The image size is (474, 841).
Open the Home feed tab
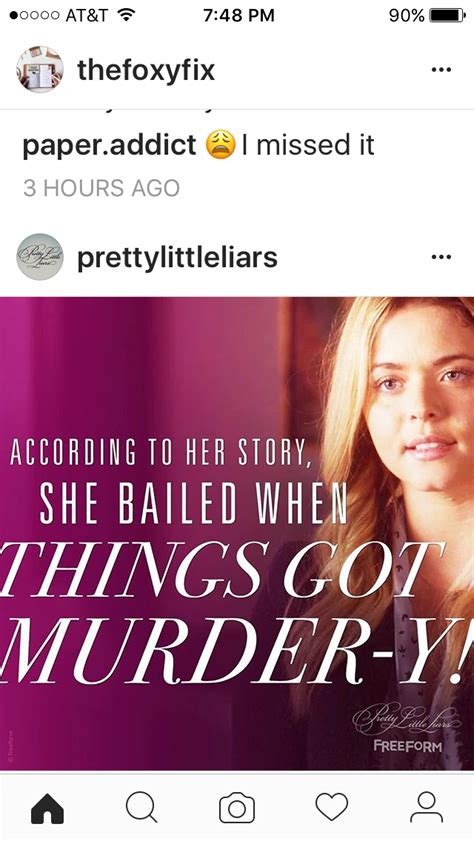pos(47,808)
